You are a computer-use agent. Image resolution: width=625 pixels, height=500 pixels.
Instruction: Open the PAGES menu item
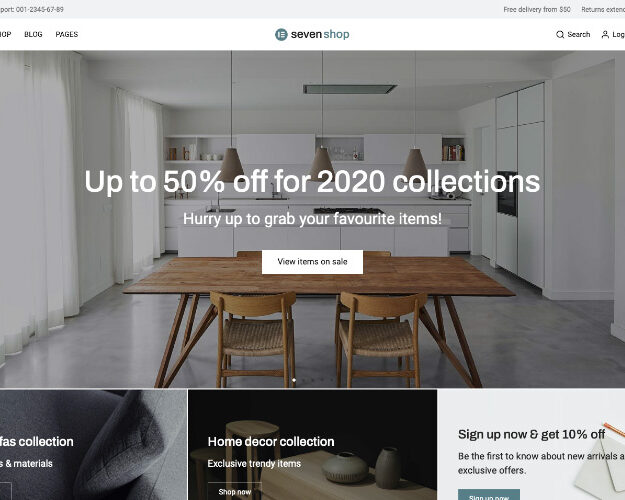tap(67, 34)
